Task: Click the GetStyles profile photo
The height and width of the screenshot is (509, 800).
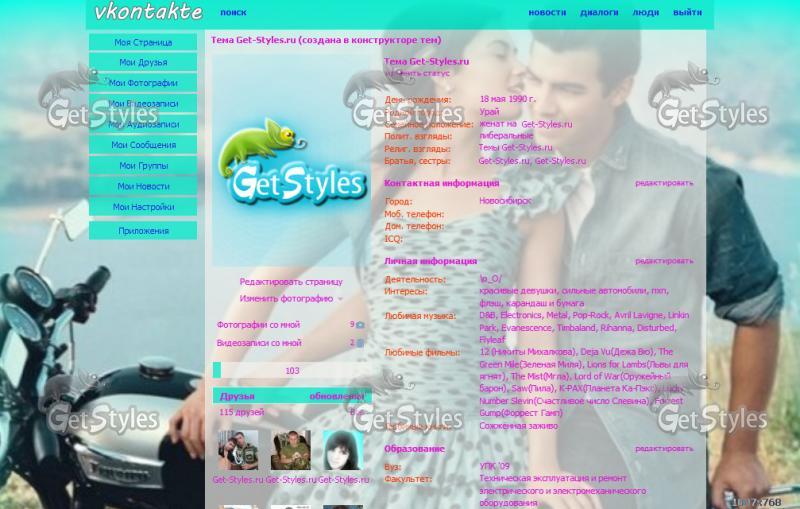Action: tap(291, 161)
